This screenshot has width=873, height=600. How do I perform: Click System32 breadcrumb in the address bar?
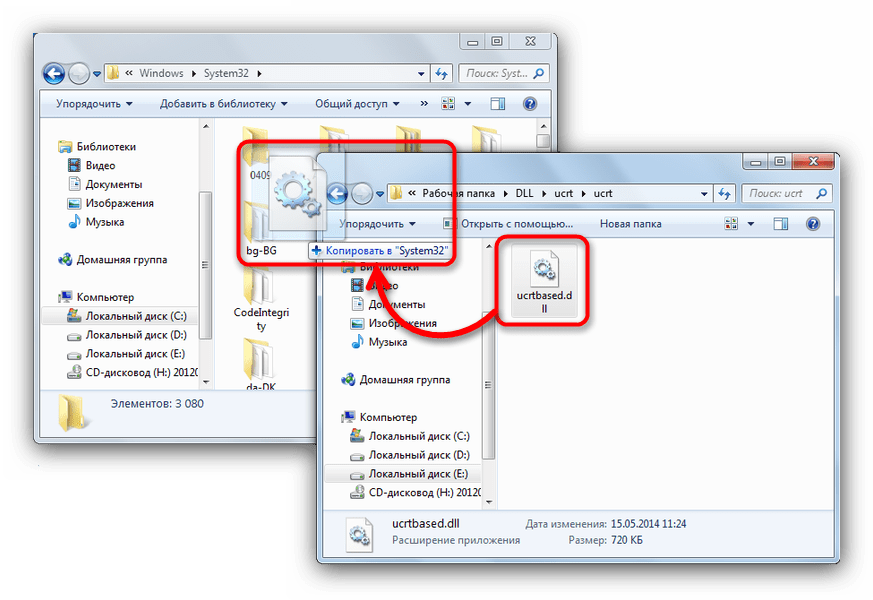click(x=226, y=73)
